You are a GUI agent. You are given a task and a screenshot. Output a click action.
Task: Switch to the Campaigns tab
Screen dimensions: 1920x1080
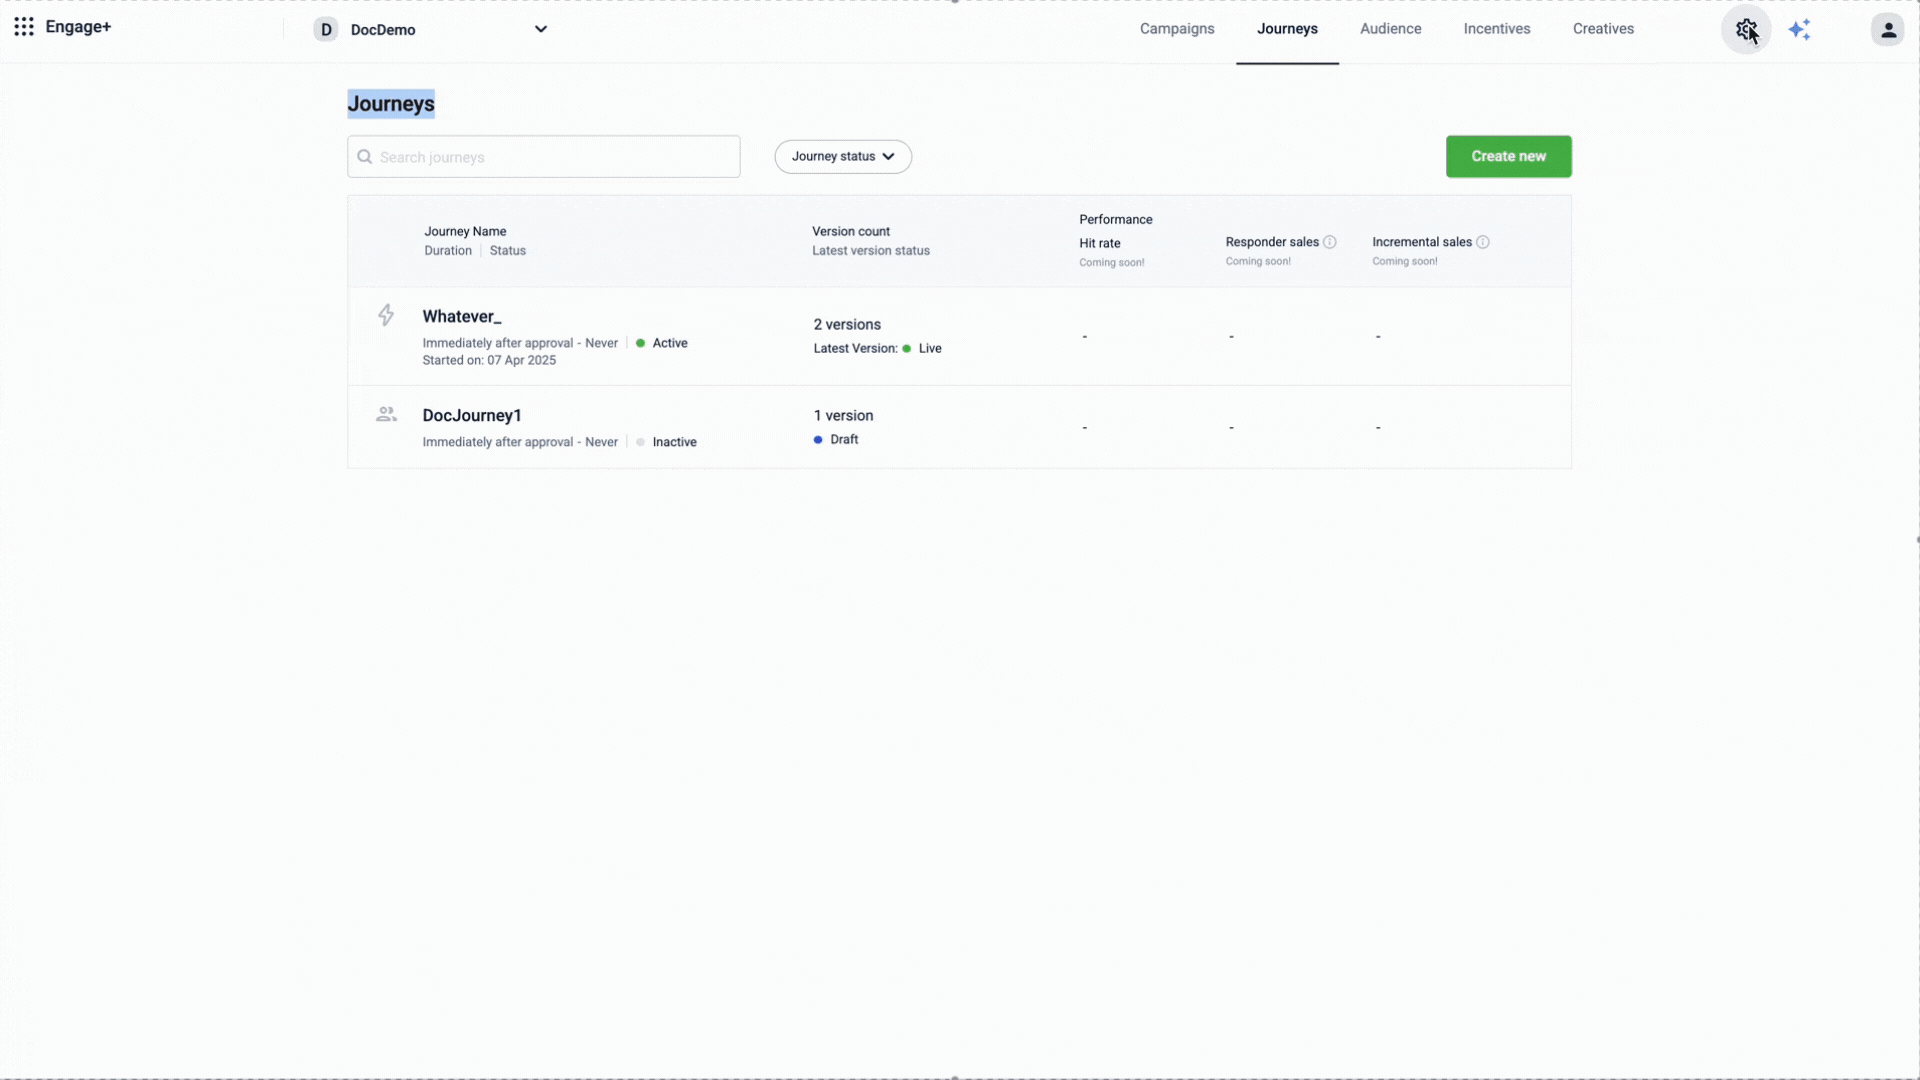[1177, 29]
